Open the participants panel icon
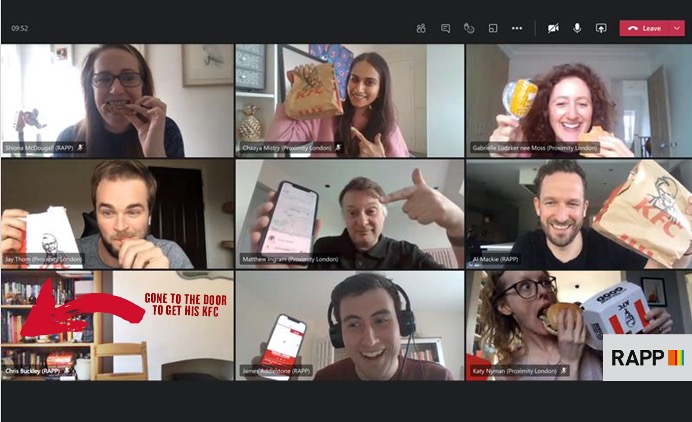Image resolution: width=692 pixels, height=422 pixels. [421, 28]
